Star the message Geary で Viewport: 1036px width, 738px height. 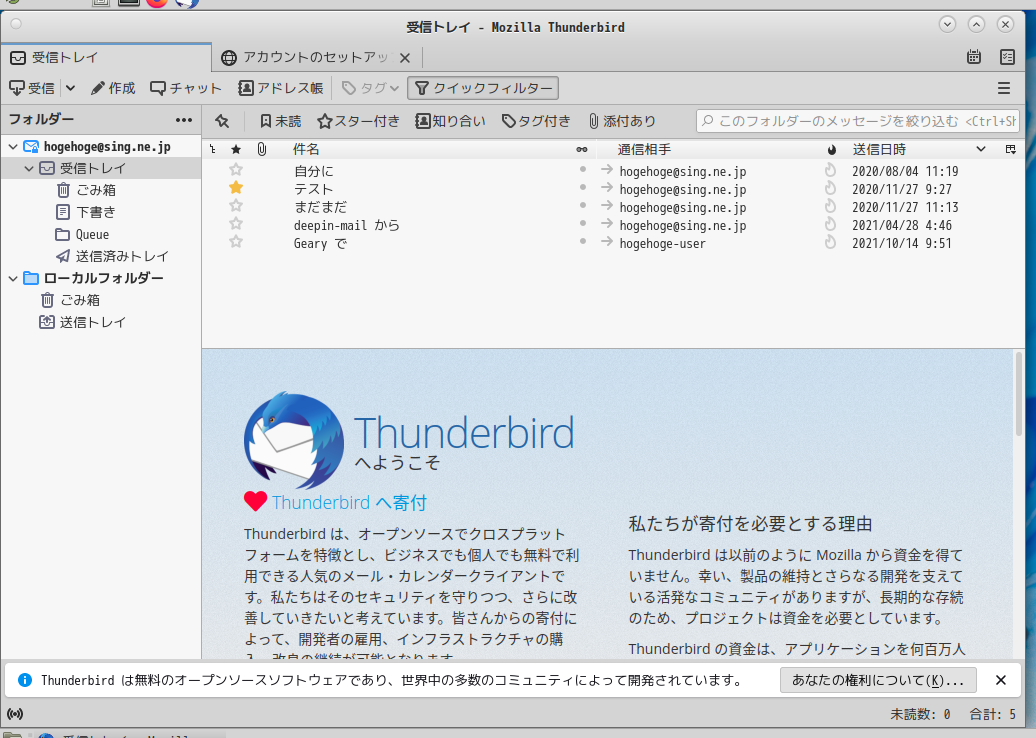tap(236, 242)
